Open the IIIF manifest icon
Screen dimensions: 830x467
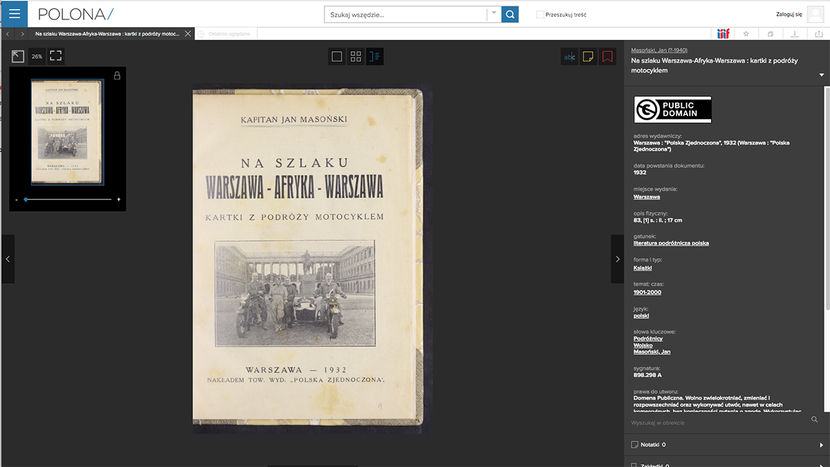coord(724,34)
